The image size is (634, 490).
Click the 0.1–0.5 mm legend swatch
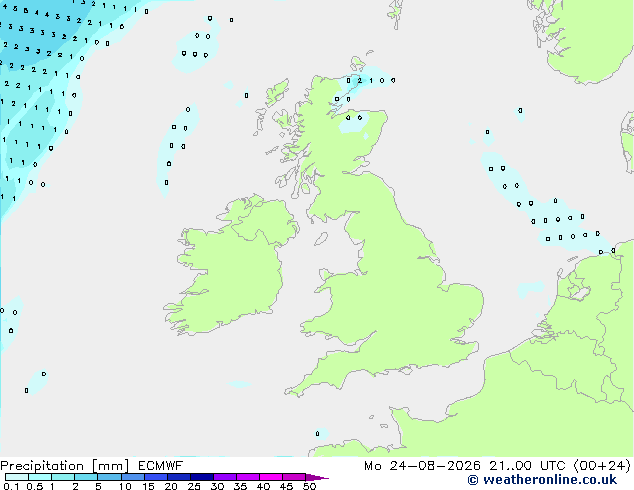(x=17, y=477)
